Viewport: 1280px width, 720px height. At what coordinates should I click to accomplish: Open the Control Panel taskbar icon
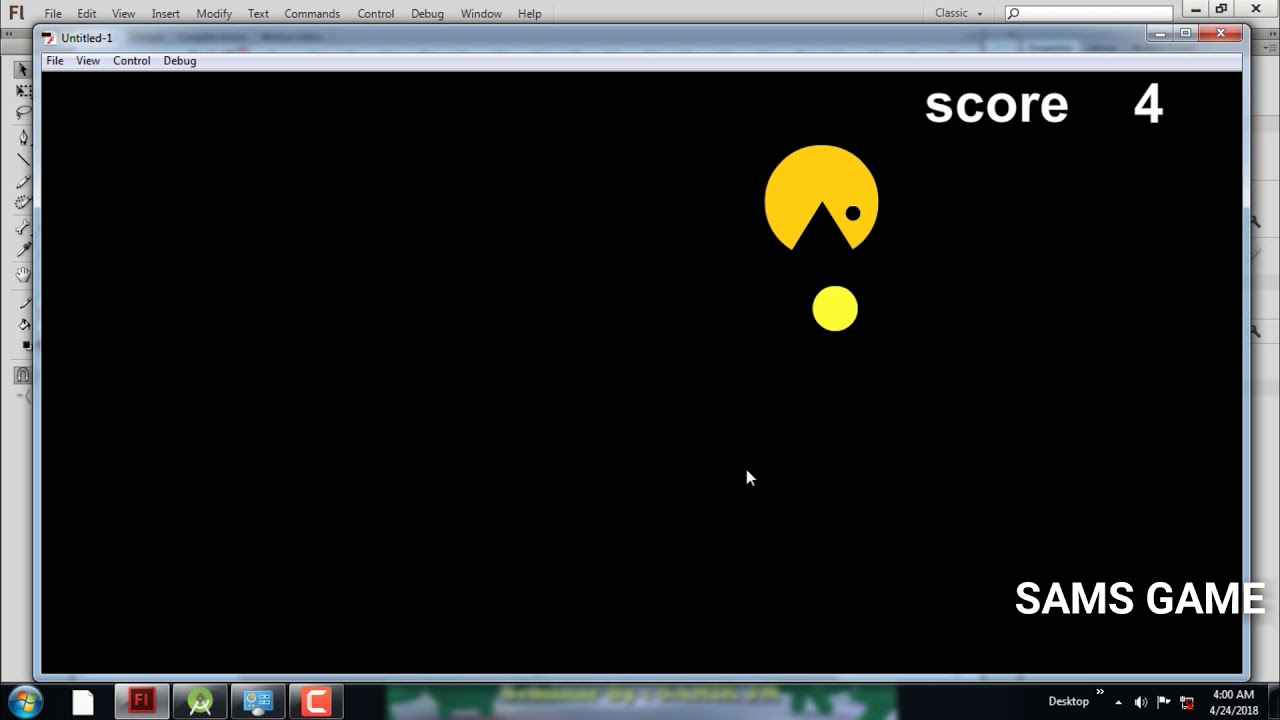(258, 702)
